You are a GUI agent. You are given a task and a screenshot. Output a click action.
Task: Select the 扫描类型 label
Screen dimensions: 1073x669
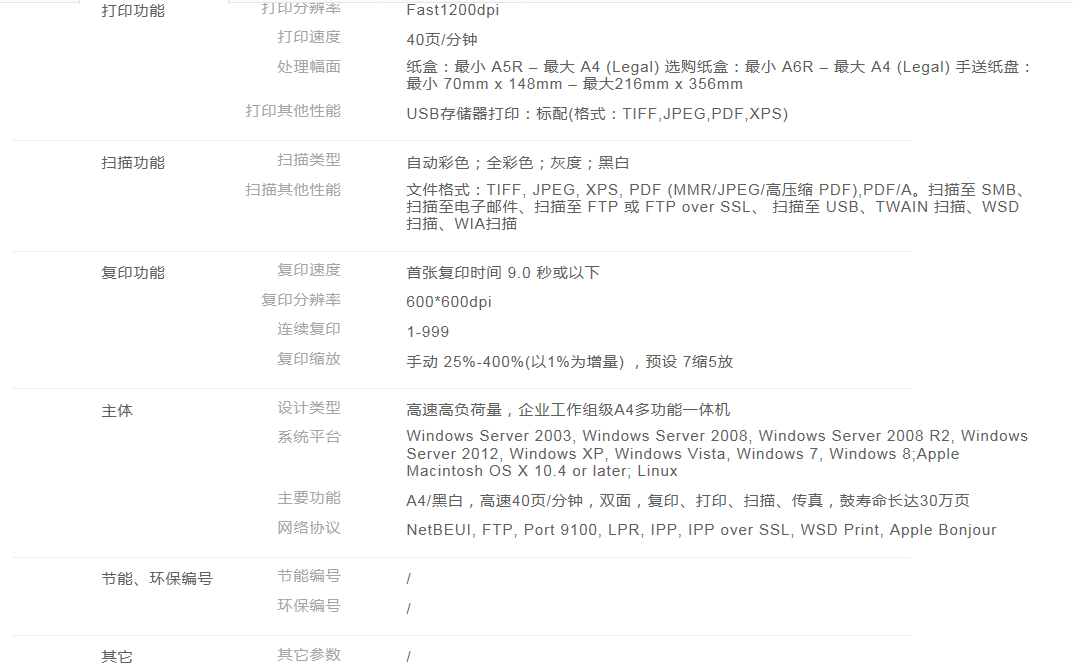coord(308,160)
